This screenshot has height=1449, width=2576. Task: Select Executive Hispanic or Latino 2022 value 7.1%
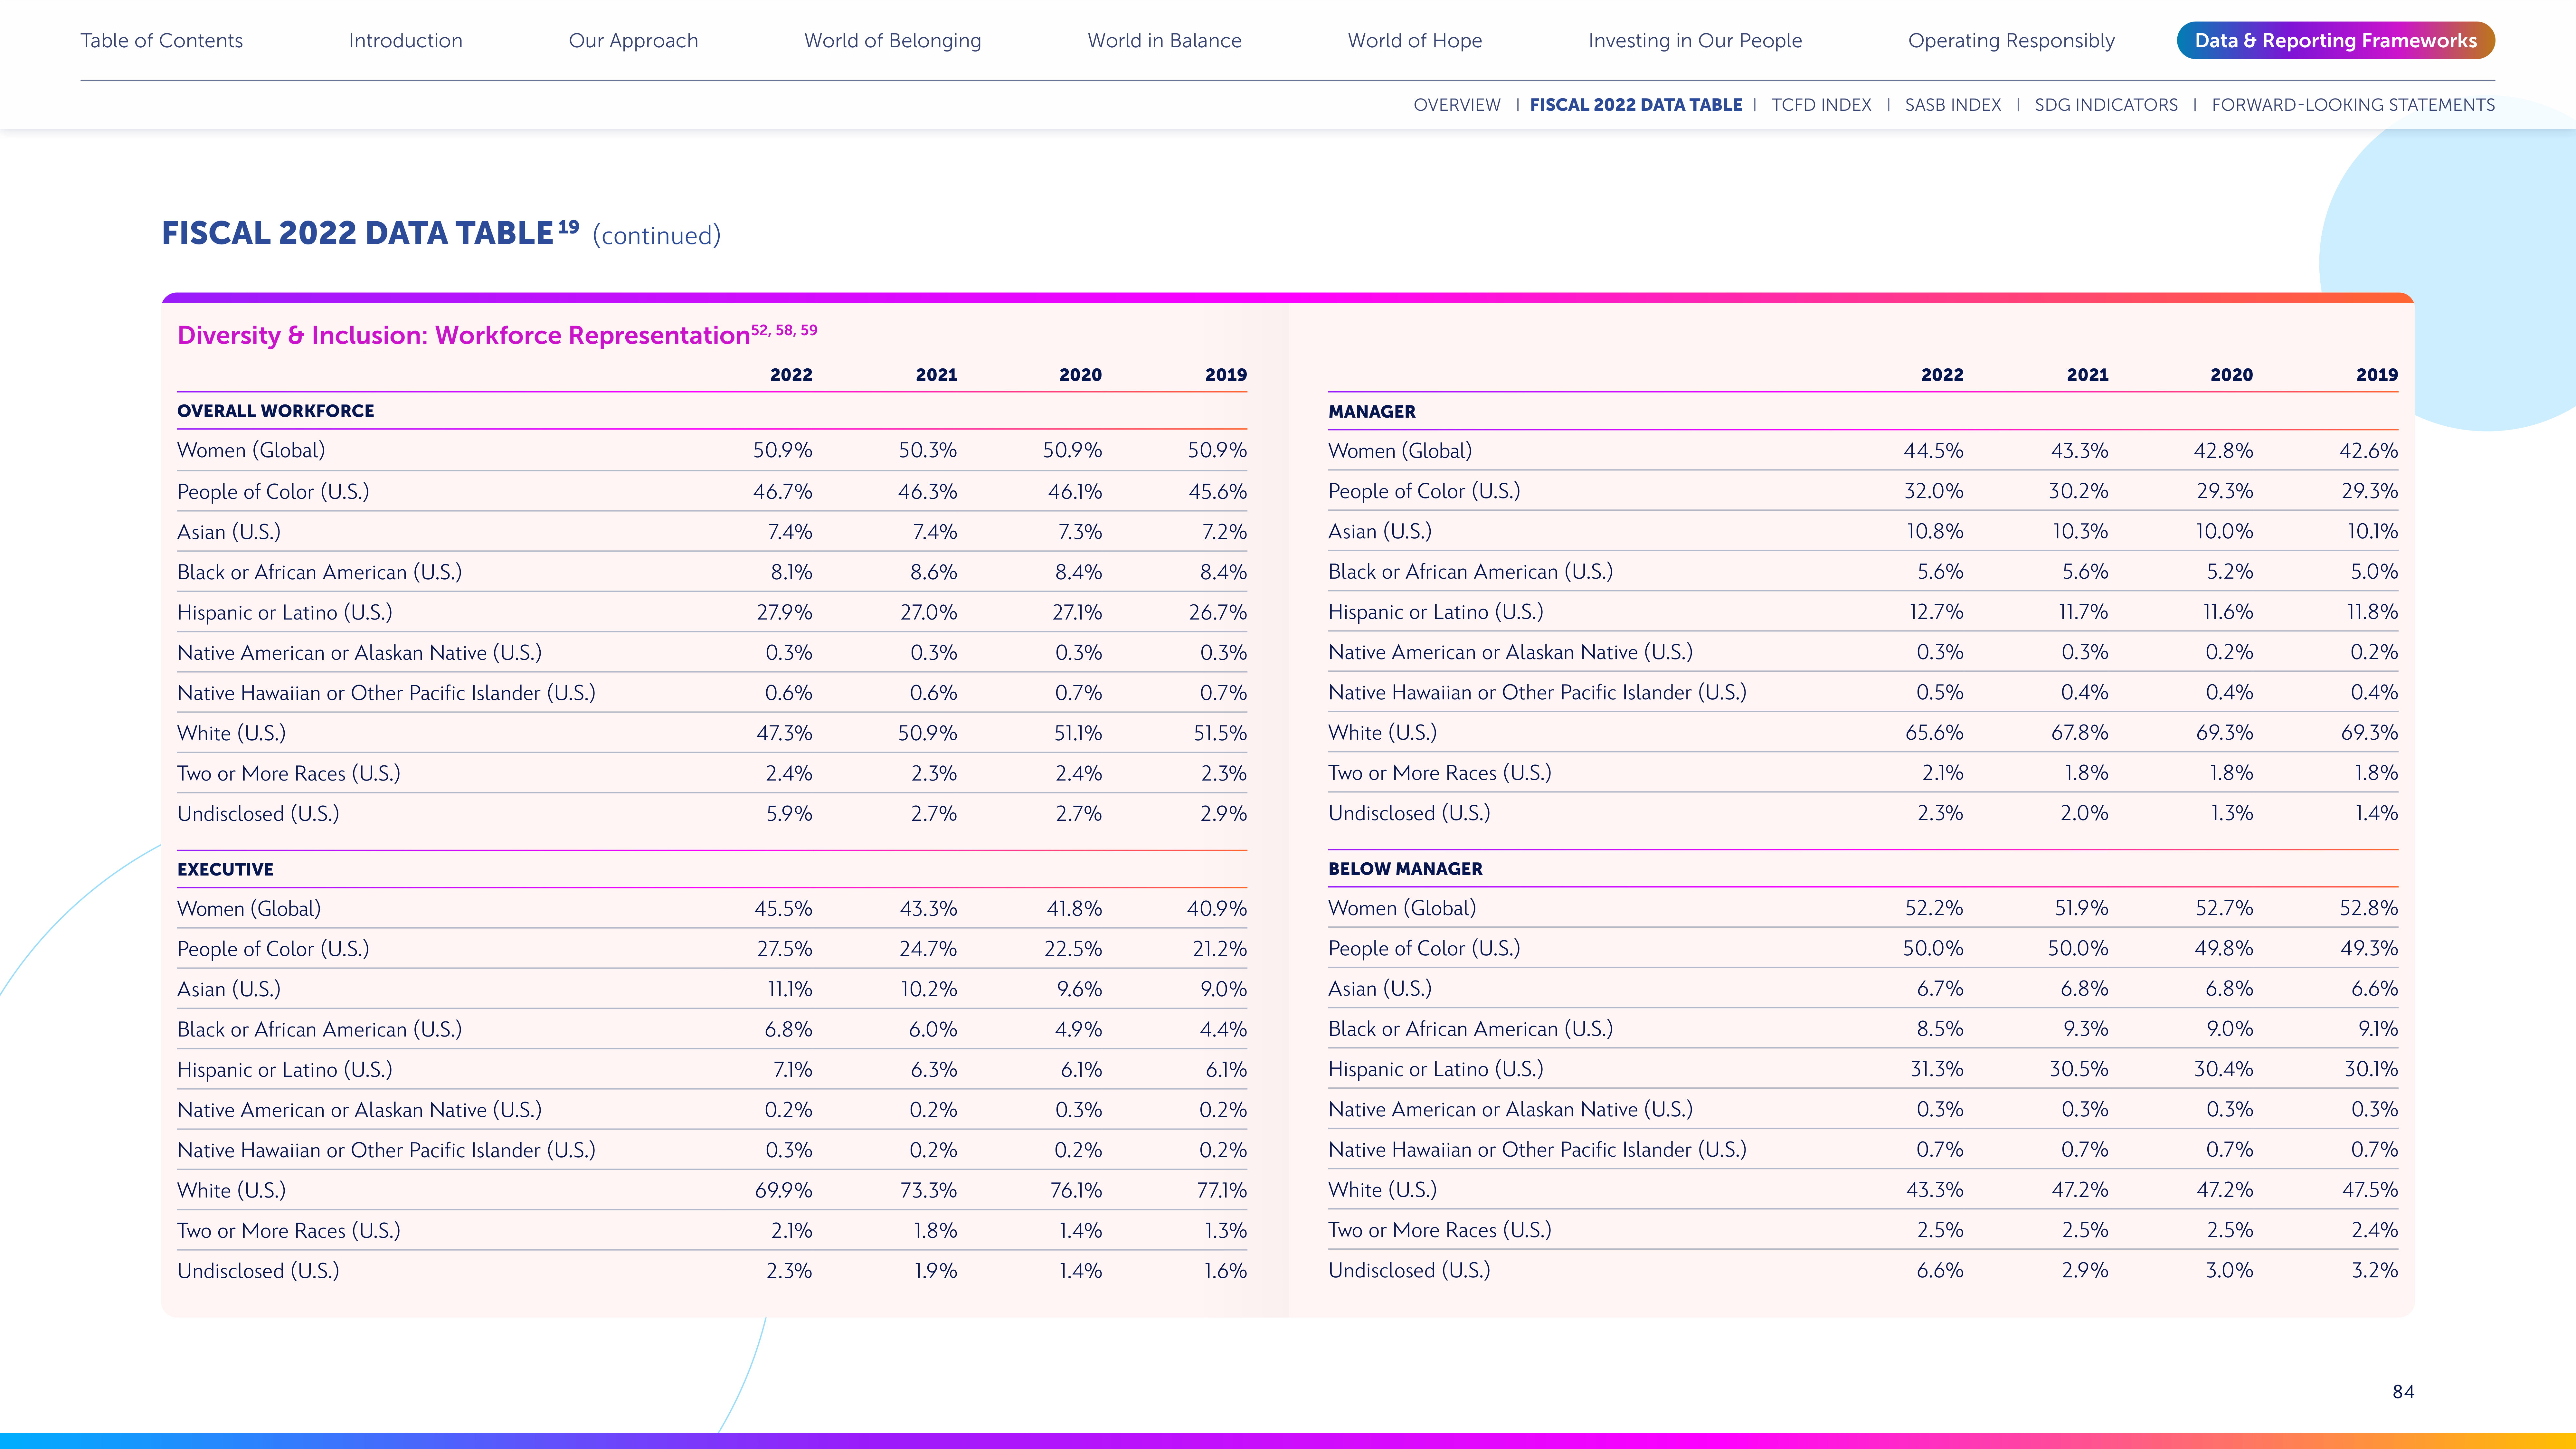tap(793, 1070)
